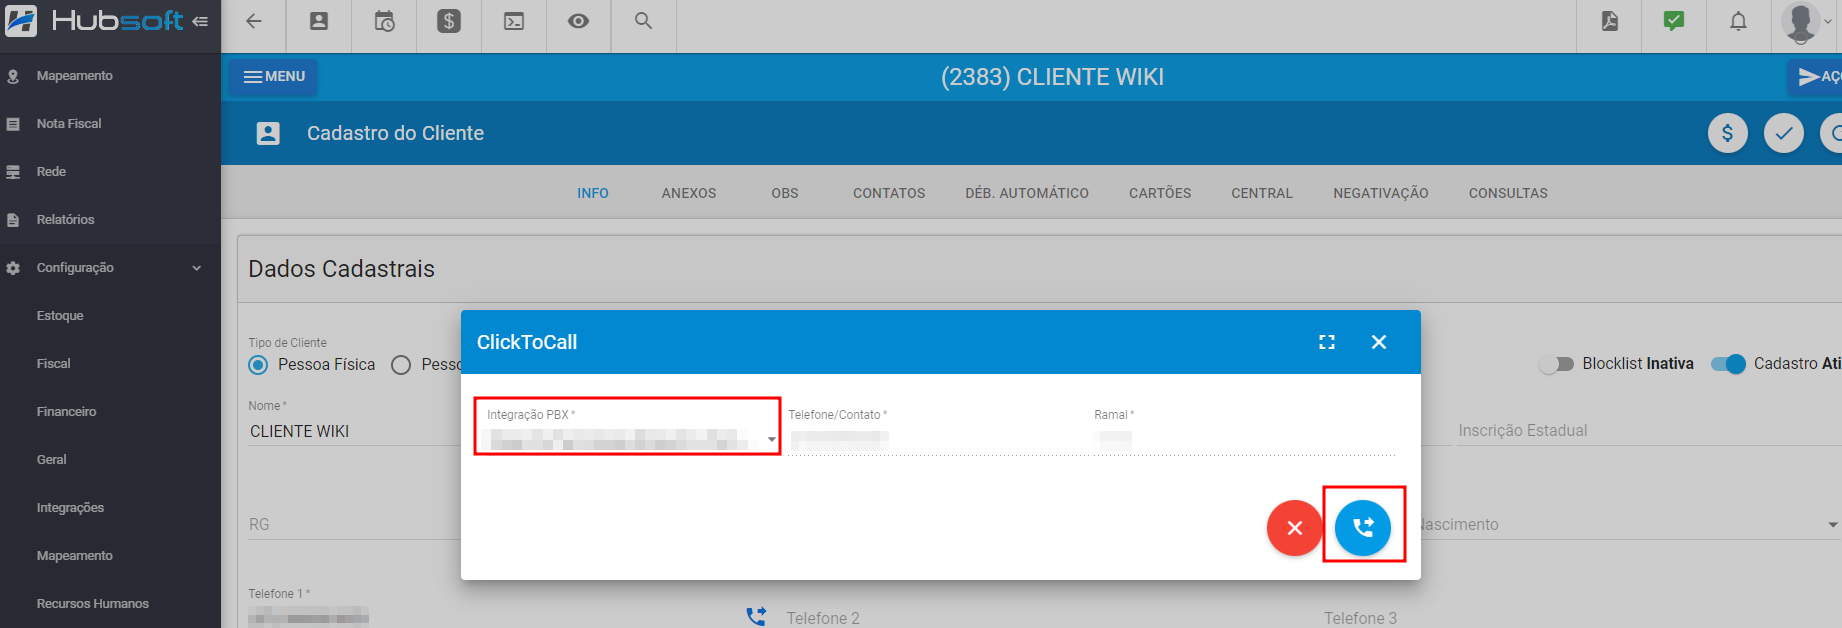Expand ClickToCall dialog to fullscreen
This screenshot has height=628, width=1842.
tap(1326, 342)
